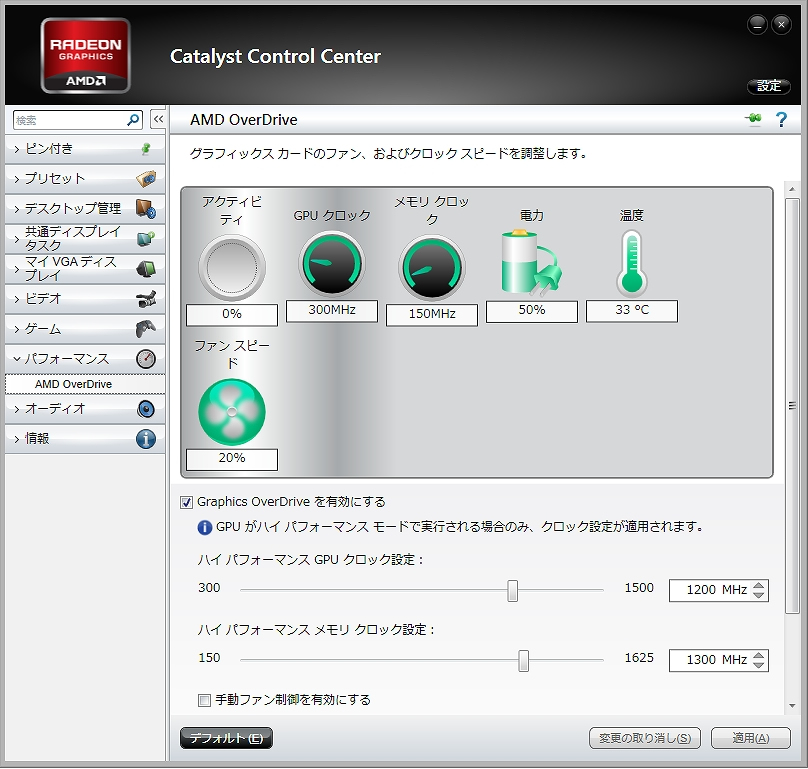Image resolution: width=808 pixels, height=769 pixels.
Task: Click the パフォーマンス gauge icon
Action: (x=146, y=359)
